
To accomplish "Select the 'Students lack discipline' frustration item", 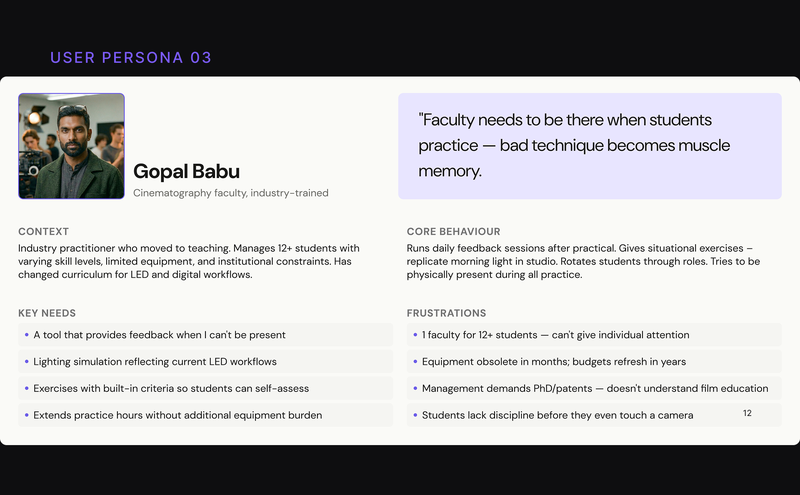I will point(557,415).
